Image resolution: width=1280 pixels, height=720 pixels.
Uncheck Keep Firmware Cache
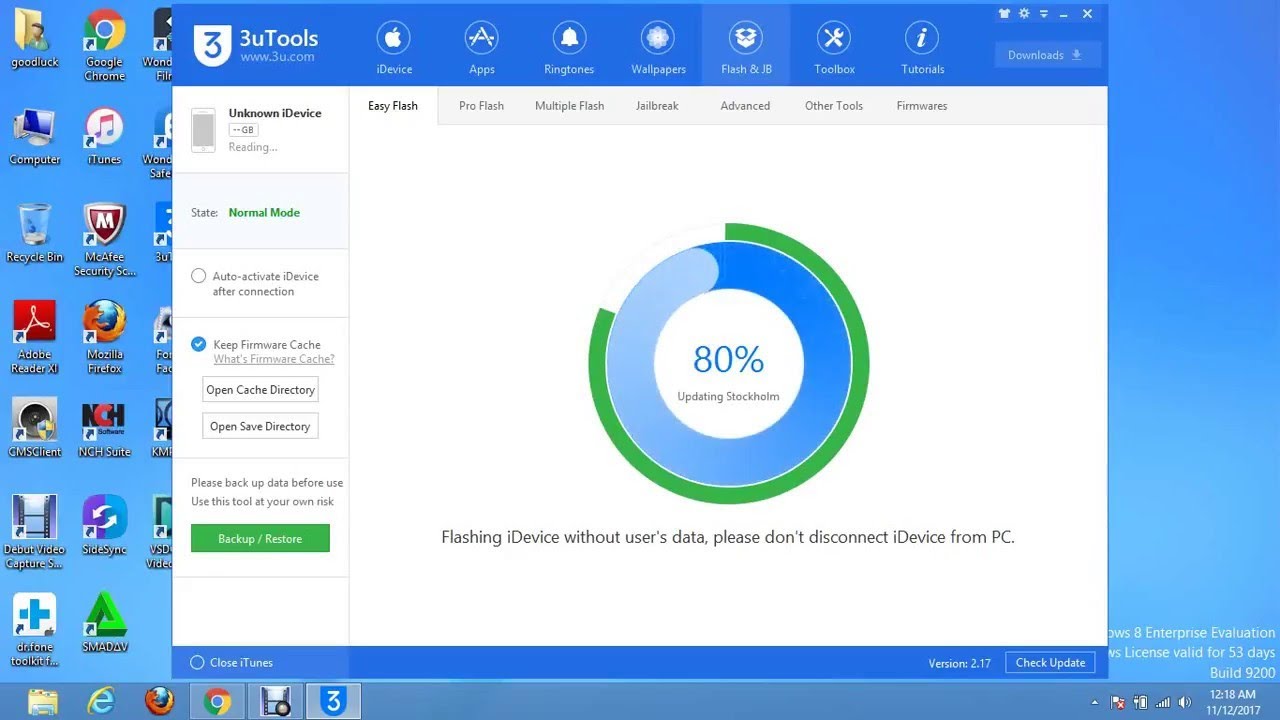pyautogui.click(x=199, y=344)
